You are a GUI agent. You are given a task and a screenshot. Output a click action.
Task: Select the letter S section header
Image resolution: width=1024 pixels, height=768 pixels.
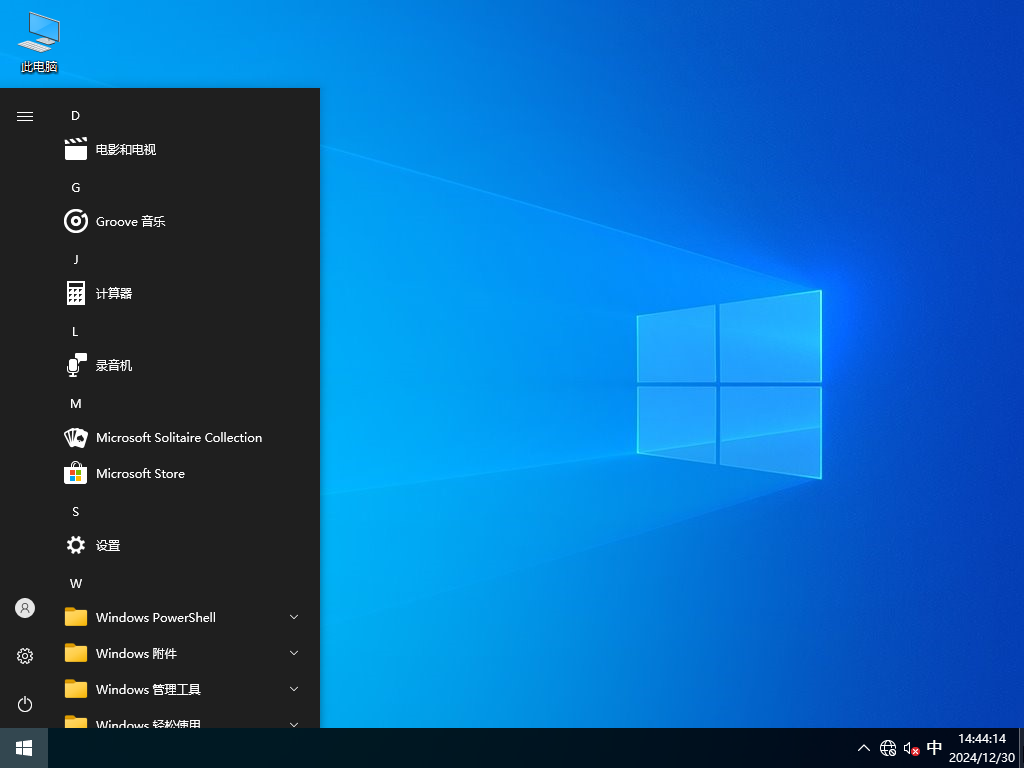pos(75,511)
